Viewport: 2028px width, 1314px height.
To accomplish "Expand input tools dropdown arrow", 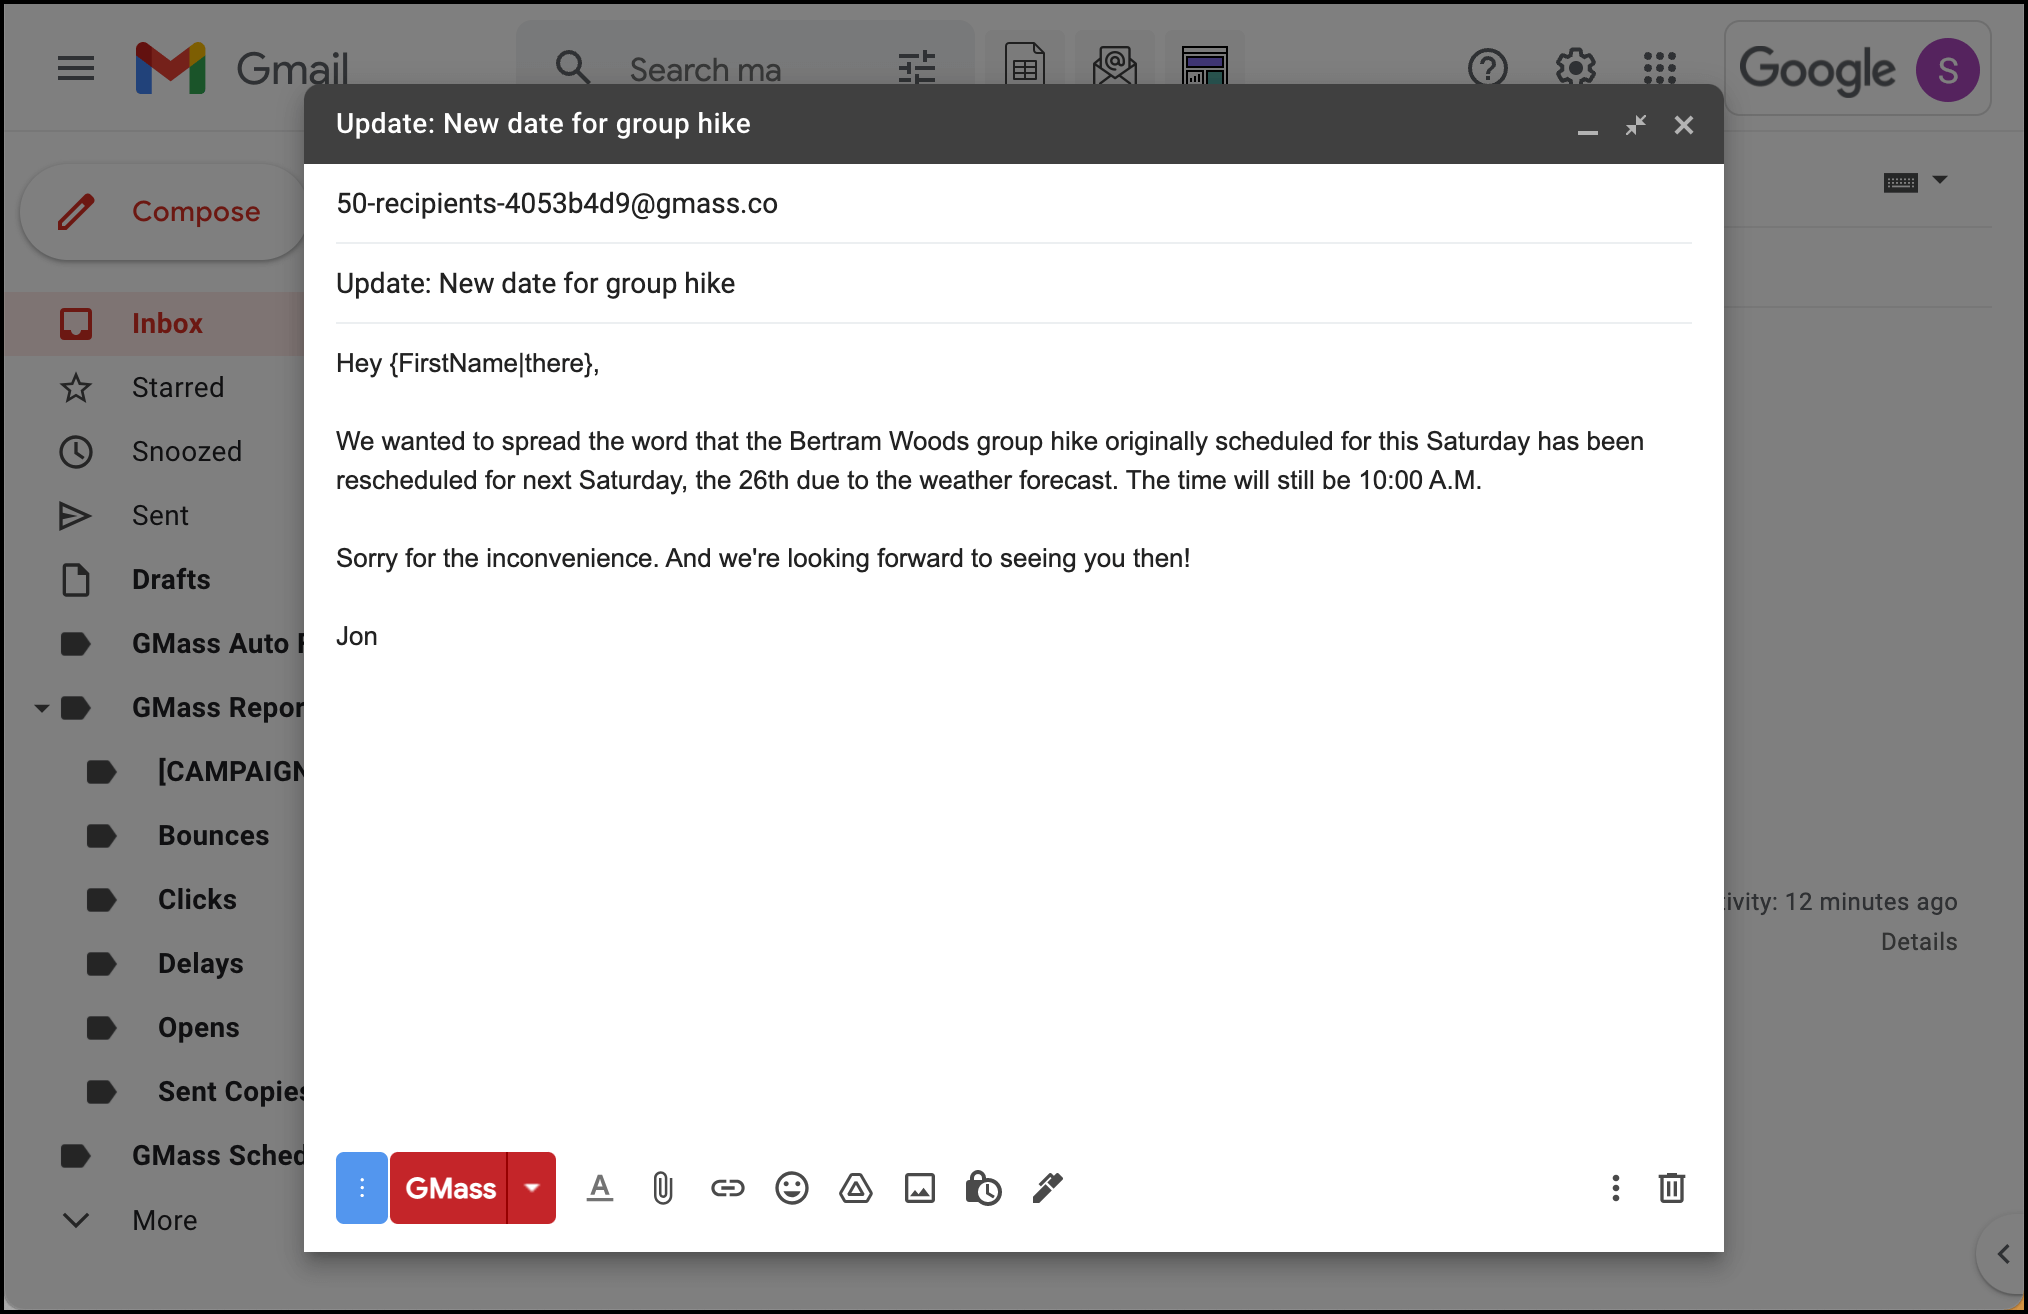I will tap(1940, 181).
